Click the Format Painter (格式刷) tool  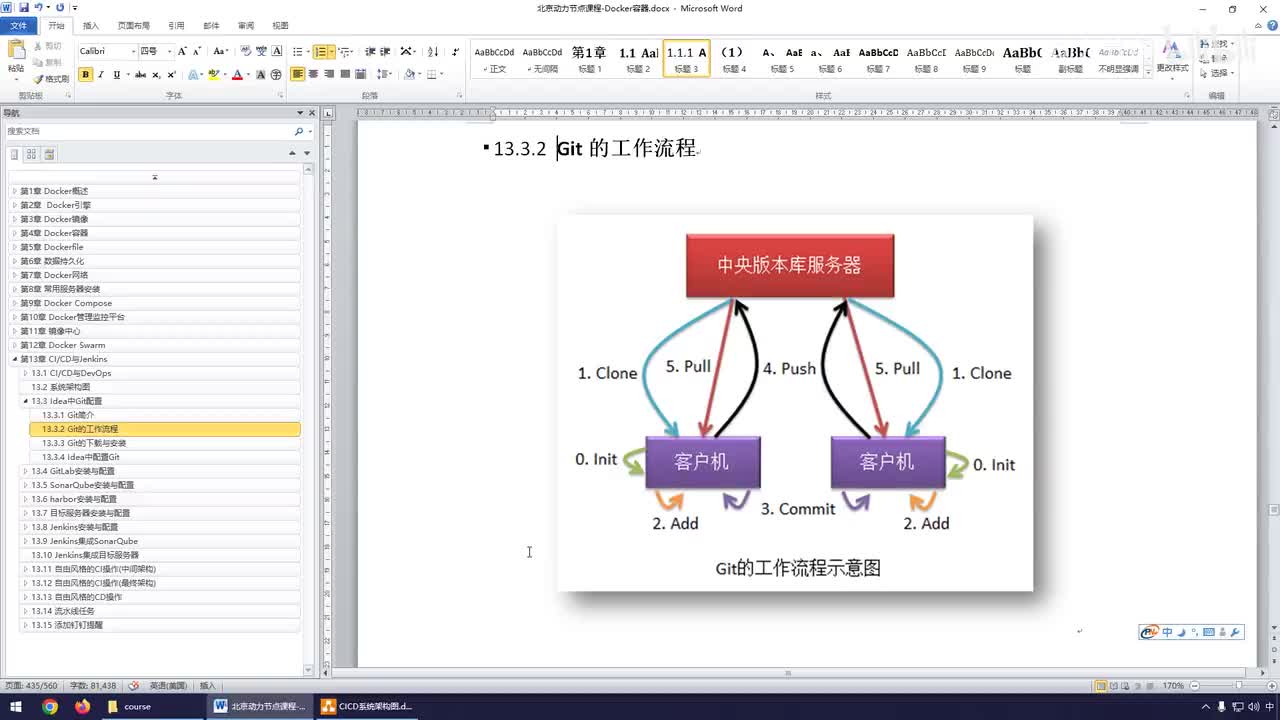(x=51, y=78)
